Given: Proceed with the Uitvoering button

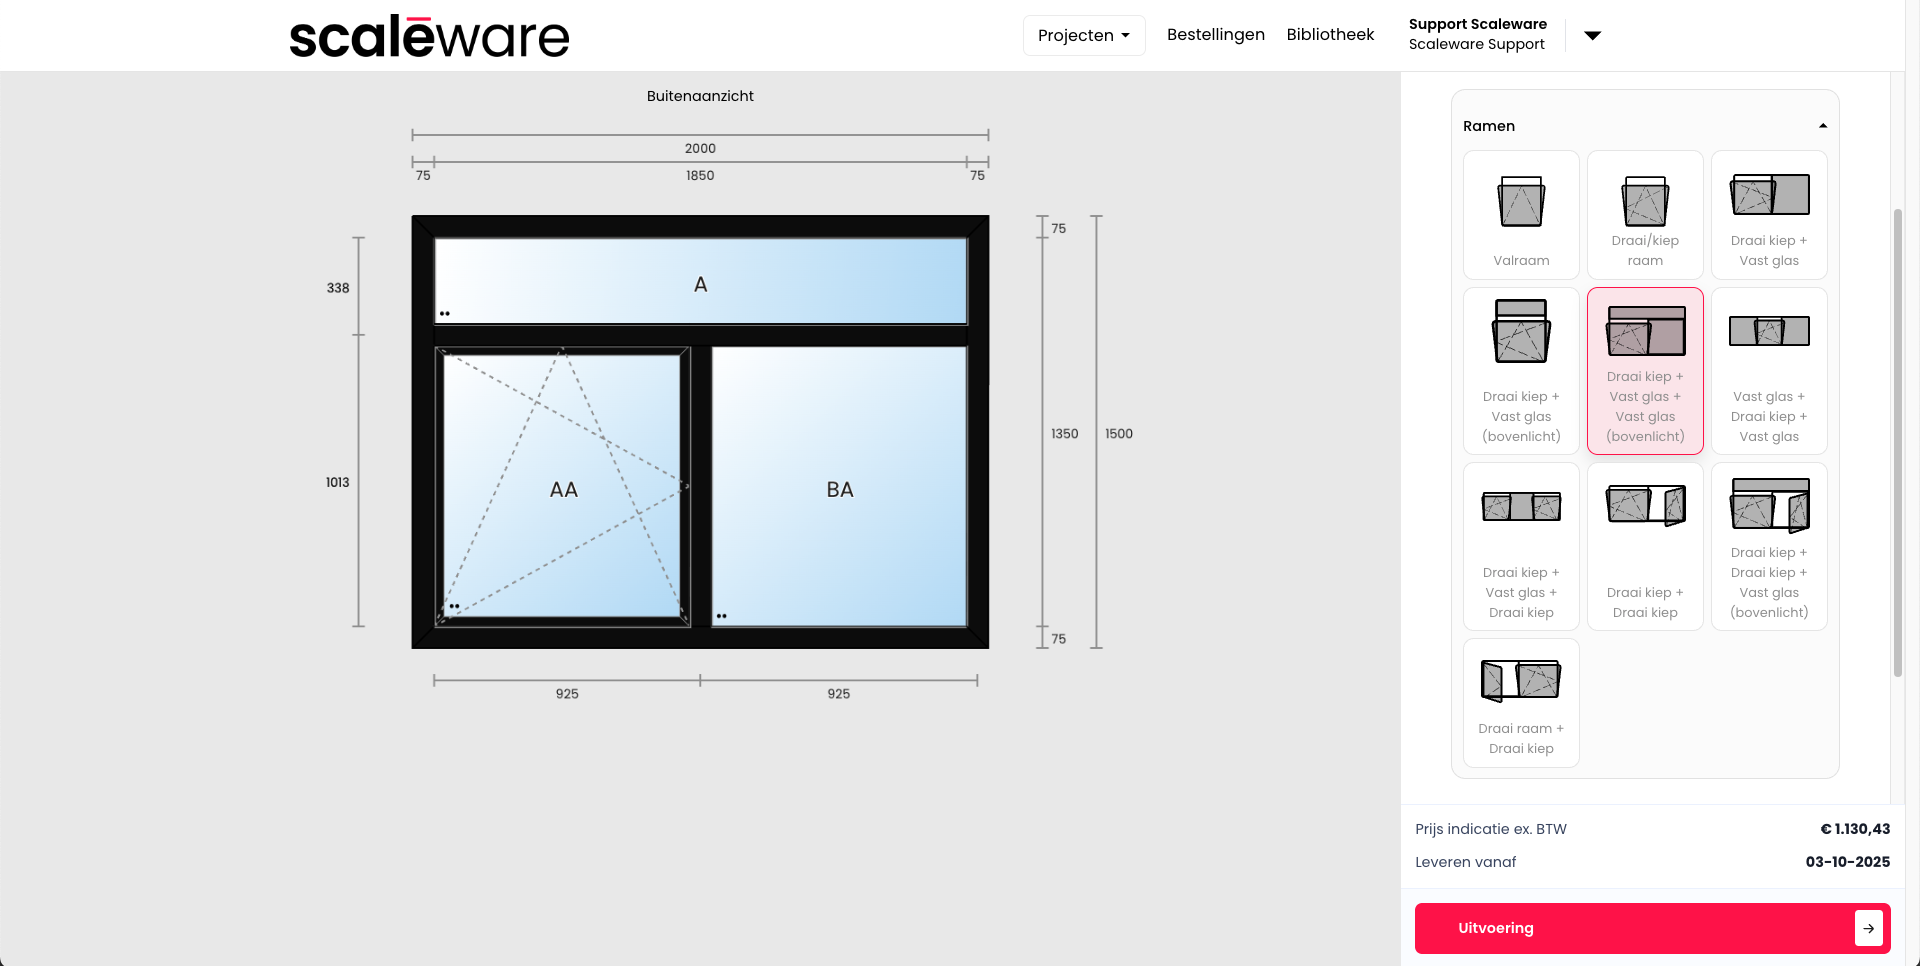Looking at the screenshot, I should [1652, 928].
